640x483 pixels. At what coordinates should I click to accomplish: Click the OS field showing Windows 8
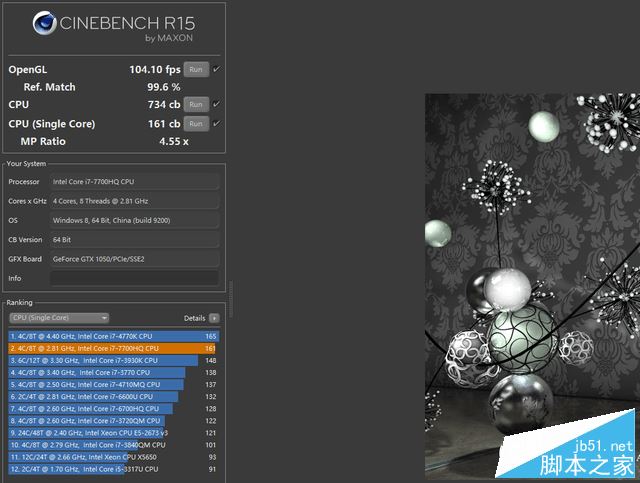pos(134,220)
